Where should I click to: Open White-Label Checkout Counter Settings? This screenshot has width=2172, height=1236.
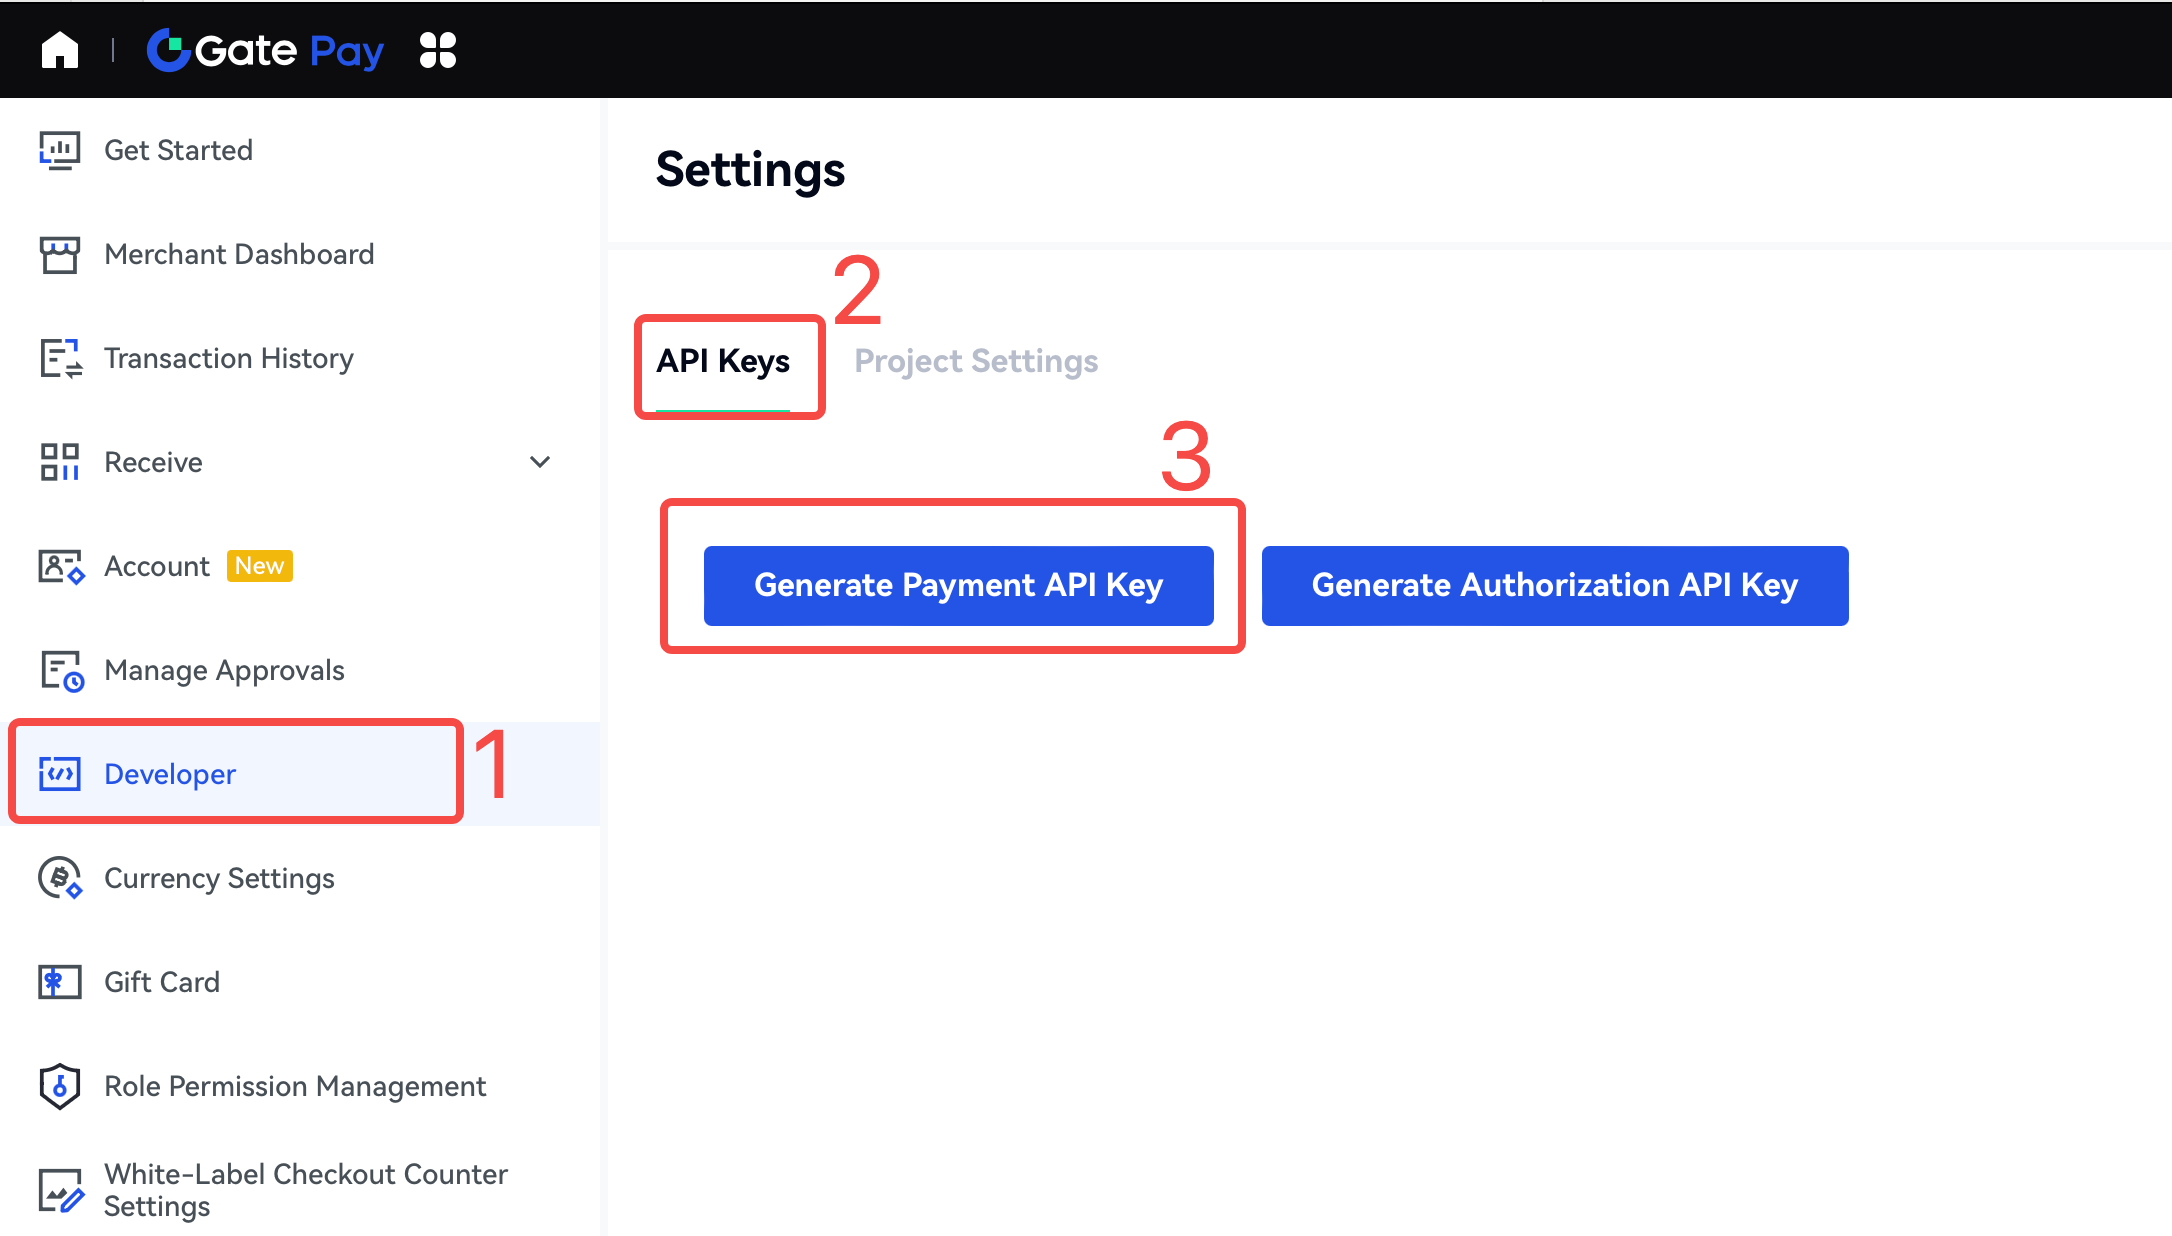[305, 1190]
